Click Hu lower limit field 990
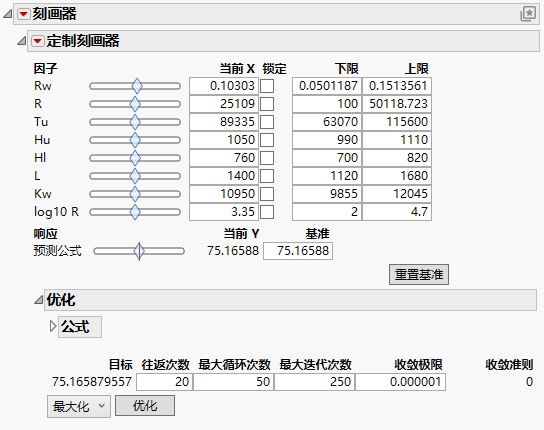544x430 pixels. (x=327, y=140)
